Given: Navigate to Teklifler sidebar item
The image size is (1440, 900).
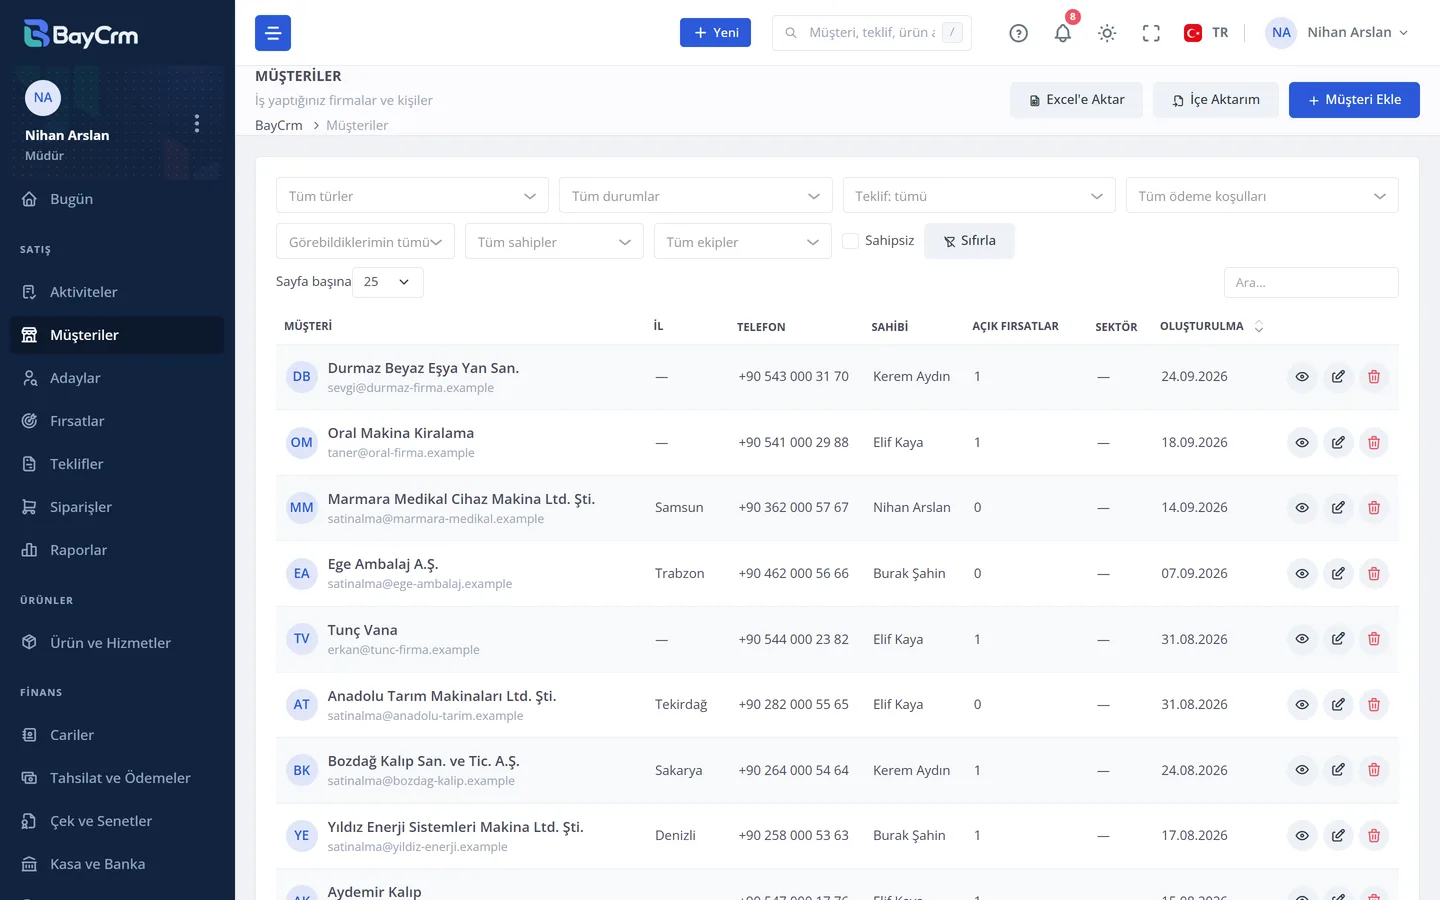Looking at the screenshot, I should (117, 464).
